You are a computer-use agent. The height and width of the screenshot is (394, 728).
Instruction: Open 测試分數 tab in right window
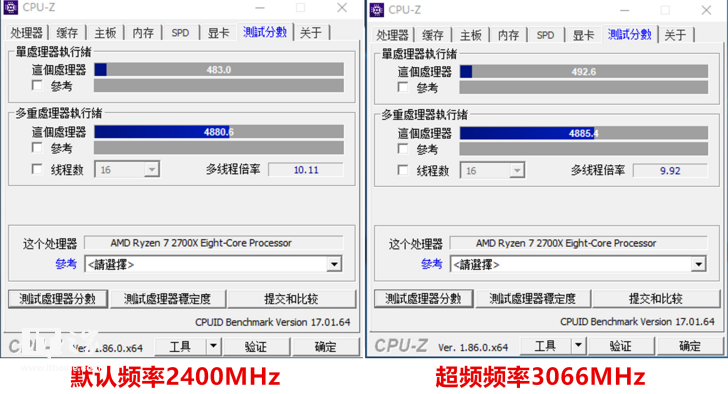pyautogui.click(x=630, y=34)
